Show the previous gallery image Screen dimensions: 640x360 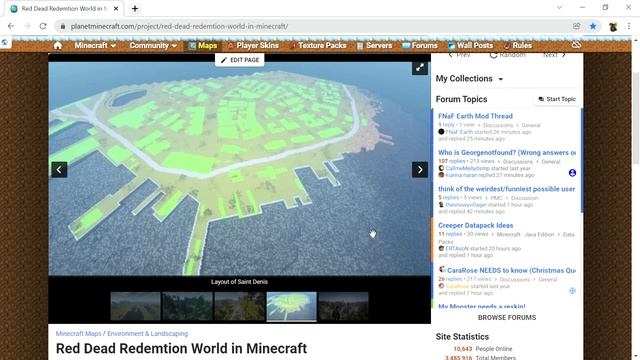pyautogui.click(x=59, y=169)
